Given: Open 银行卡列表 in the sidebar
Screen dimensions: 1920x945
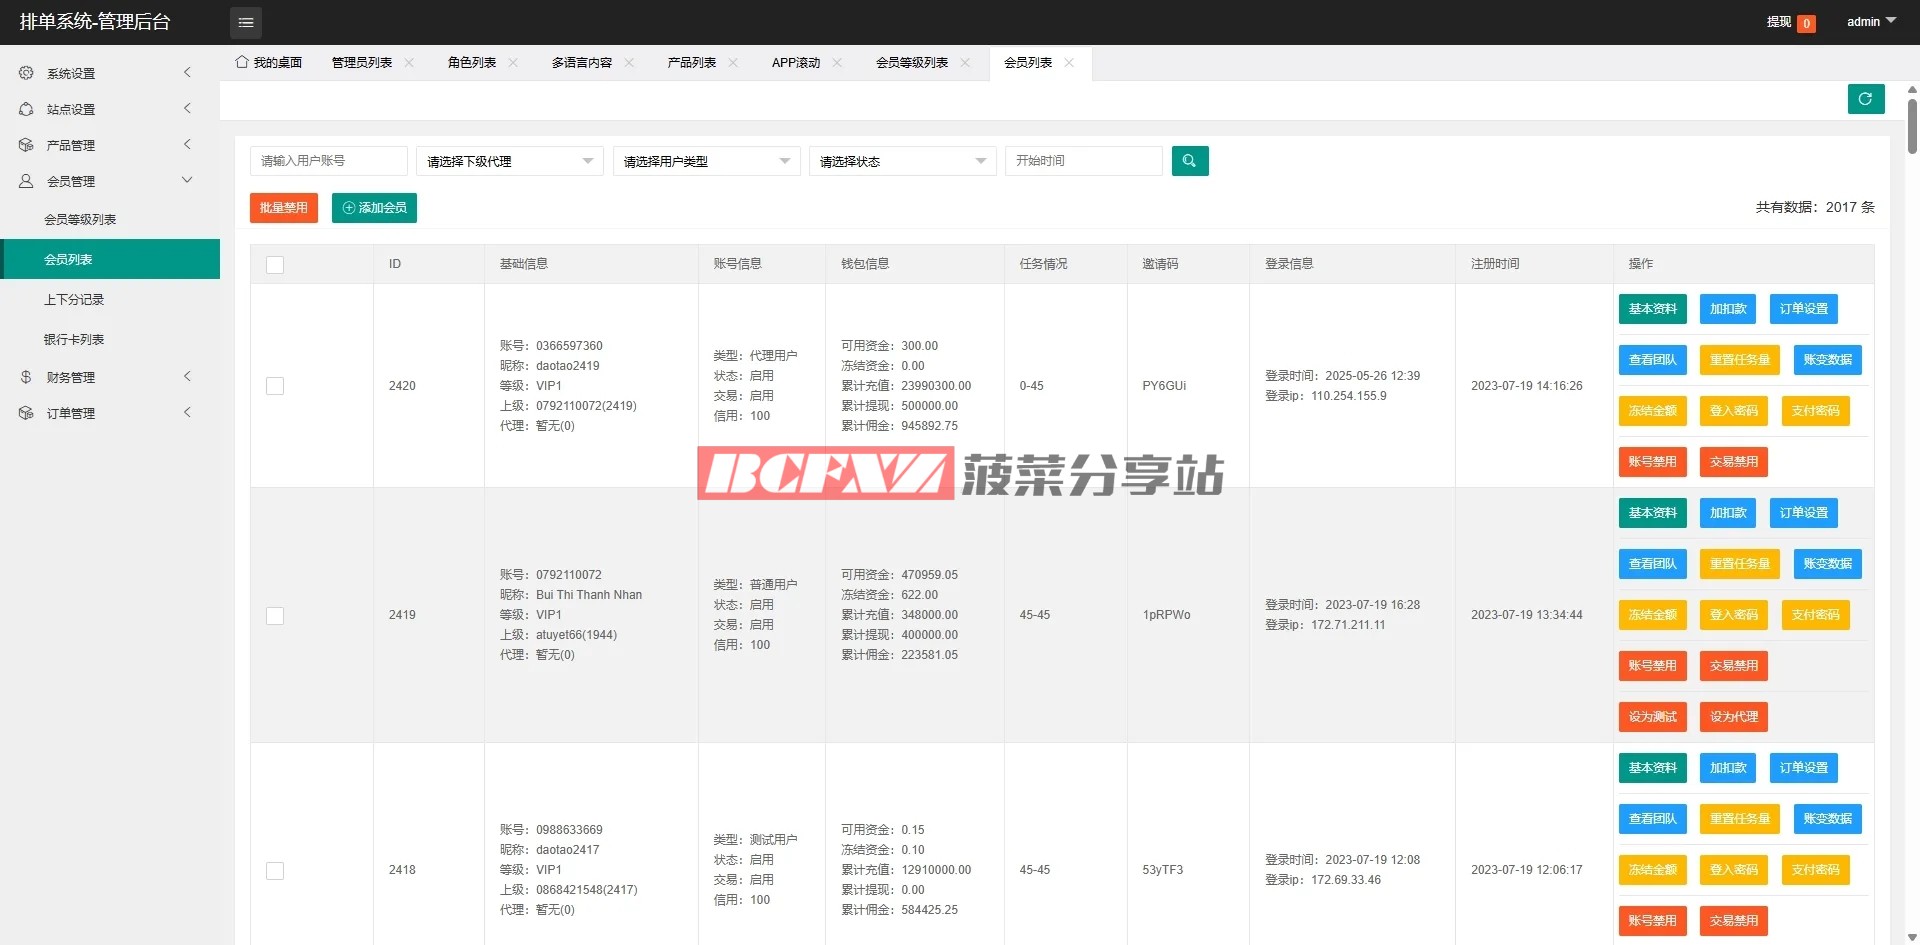Looking at the screenshot, I should [74, 340].
